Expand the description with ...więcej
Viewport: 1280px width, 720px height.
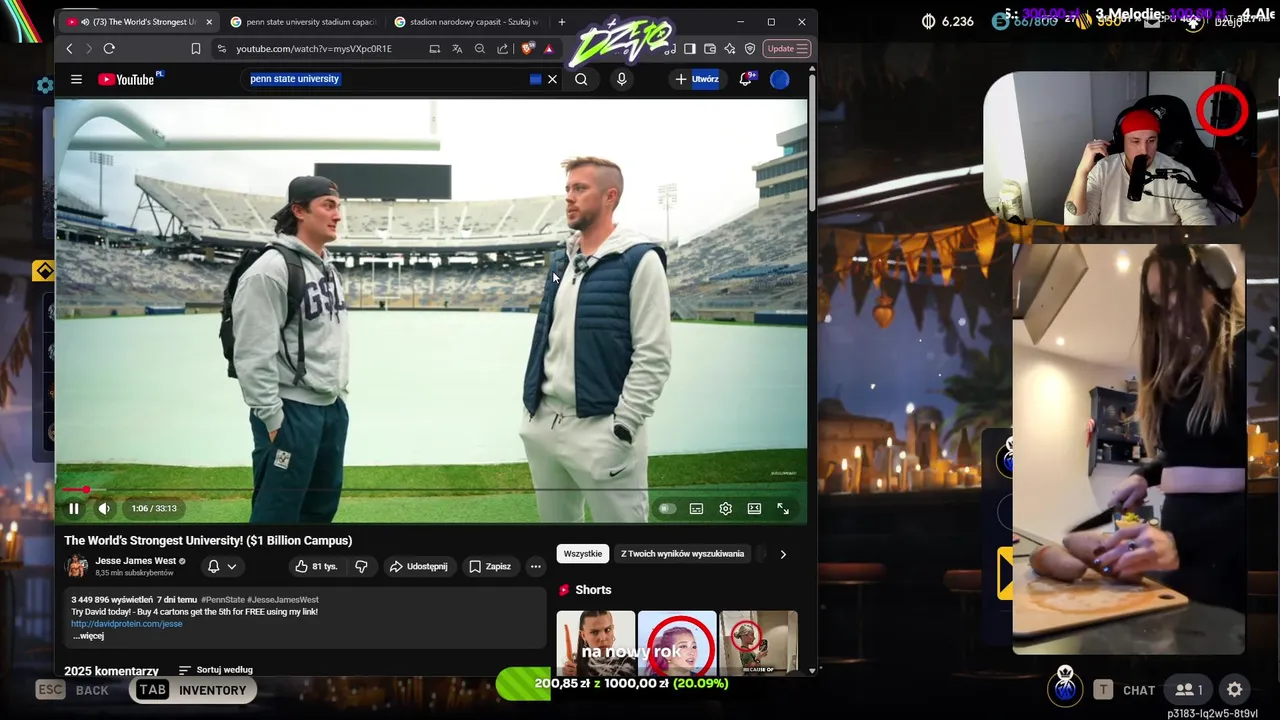coord(87,636)
